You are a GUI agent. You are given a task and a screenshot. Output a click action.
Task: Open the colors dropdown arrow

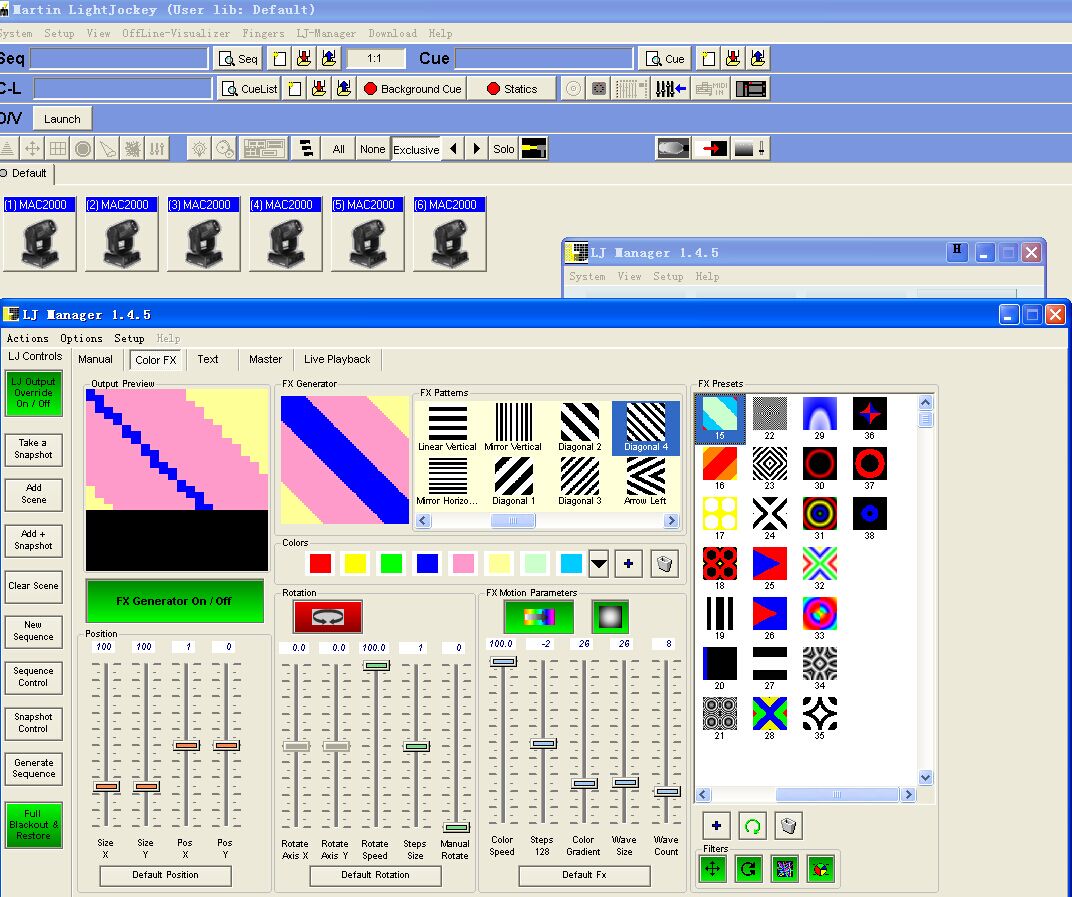[x=598, y=564]
